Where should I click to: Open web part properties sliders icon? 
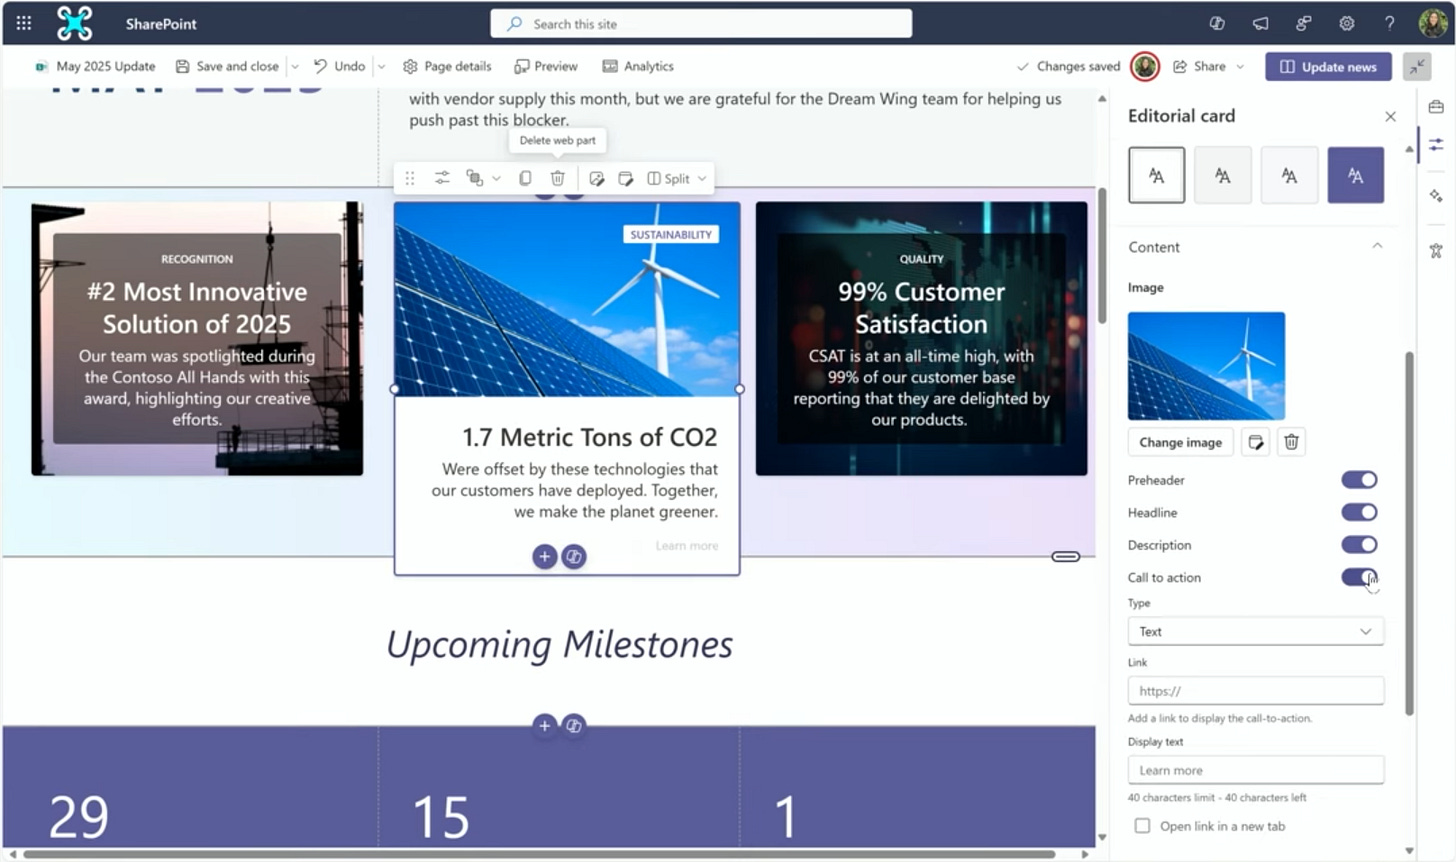pyautogui.click(x=442, y=178)
